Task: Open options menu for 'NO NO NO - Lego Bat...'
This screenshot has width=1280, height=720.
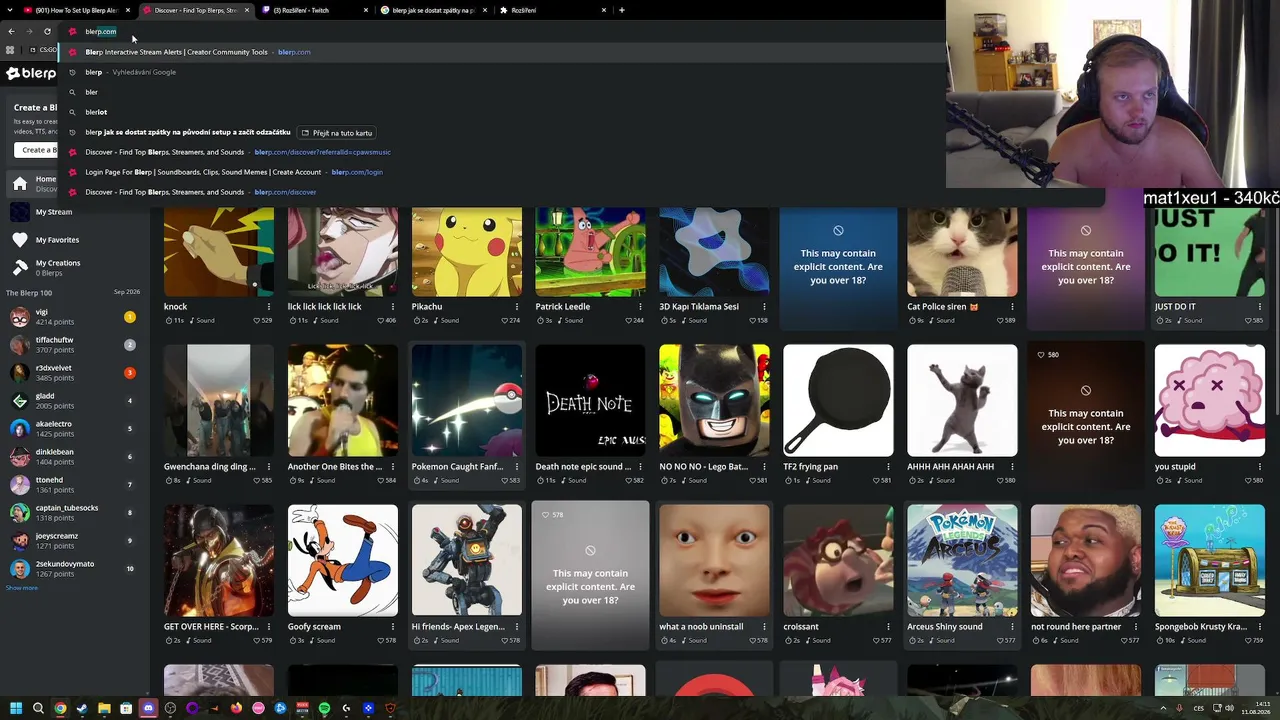Action: [764, 467]
